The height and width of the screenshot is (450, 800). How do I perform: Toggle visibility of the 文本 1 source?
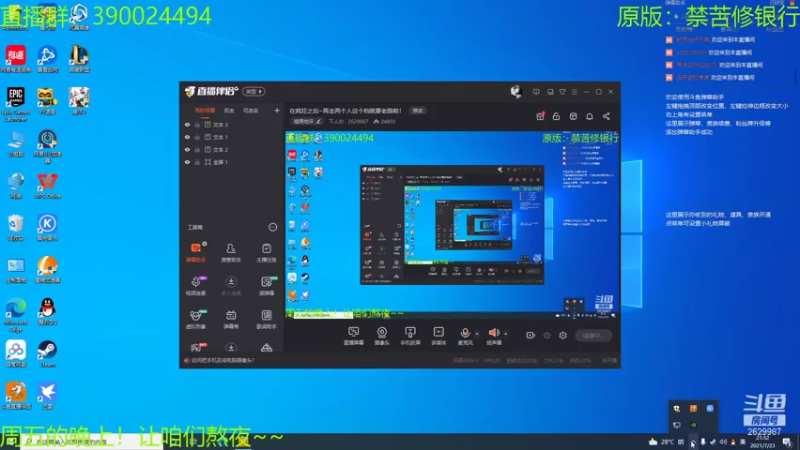click(187, 137)
